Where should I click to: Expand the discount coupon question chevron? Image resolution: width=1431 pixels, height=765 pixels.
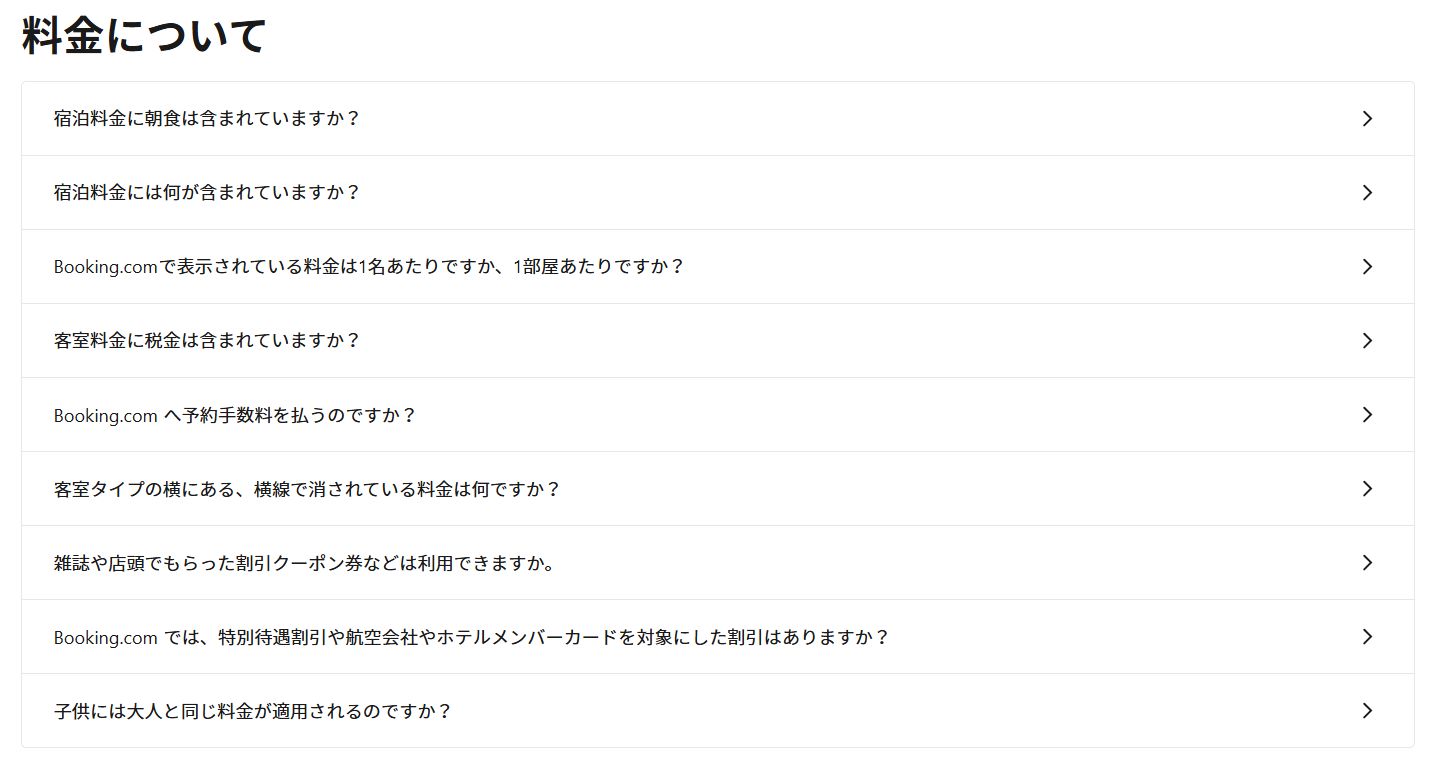point(1367,562)
